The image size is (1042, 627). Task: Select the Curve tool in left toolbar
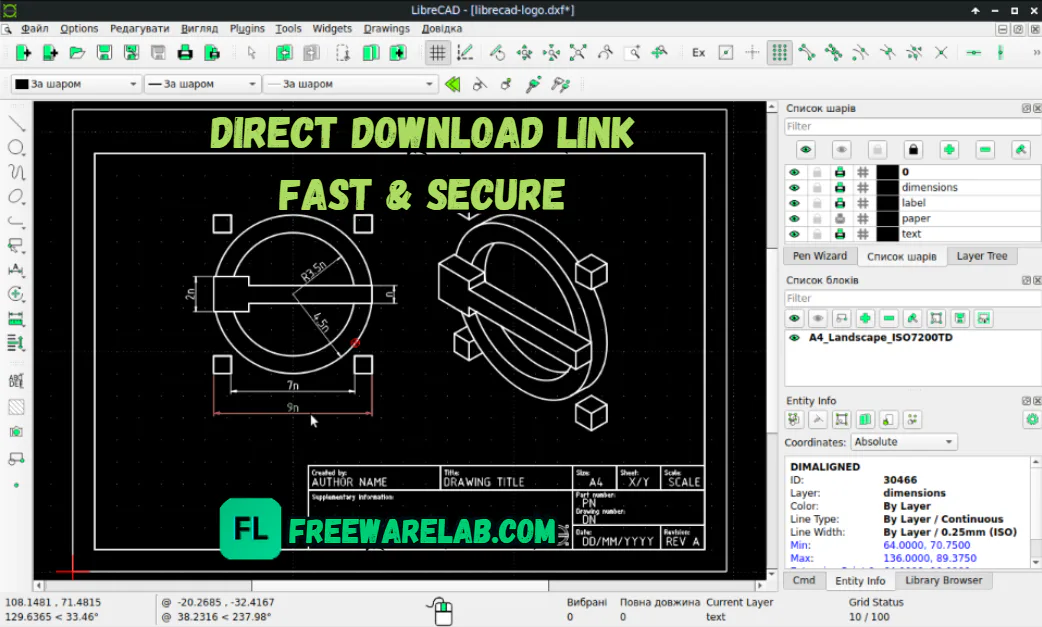16,172
